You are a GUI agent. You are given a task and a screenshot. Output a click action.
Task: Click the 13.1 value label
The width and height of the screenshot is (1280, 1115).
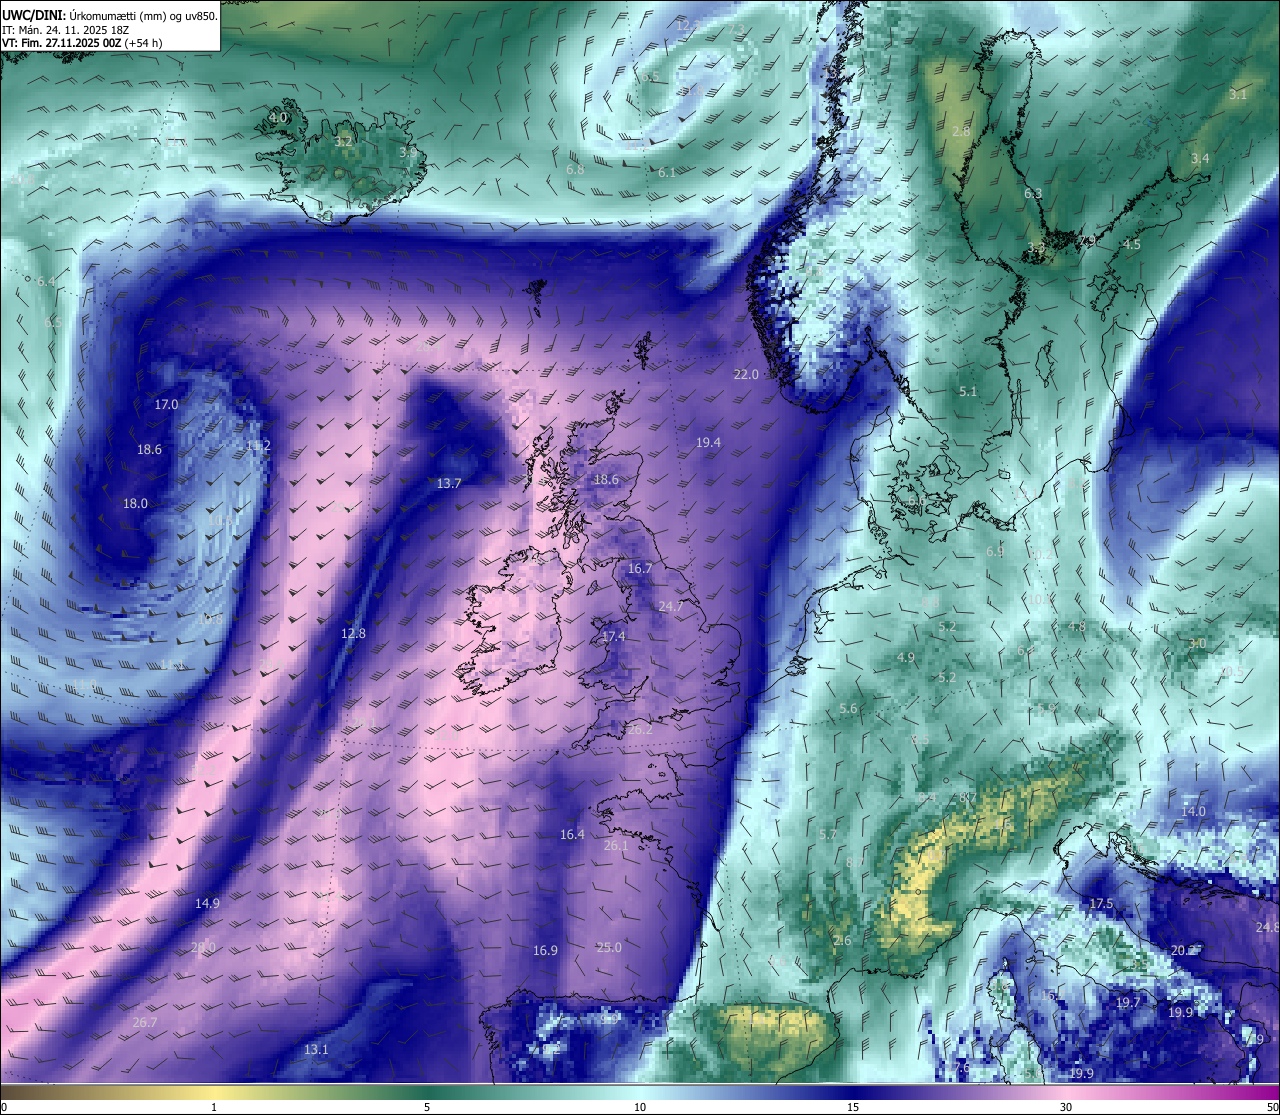(x=316, y=1049)
